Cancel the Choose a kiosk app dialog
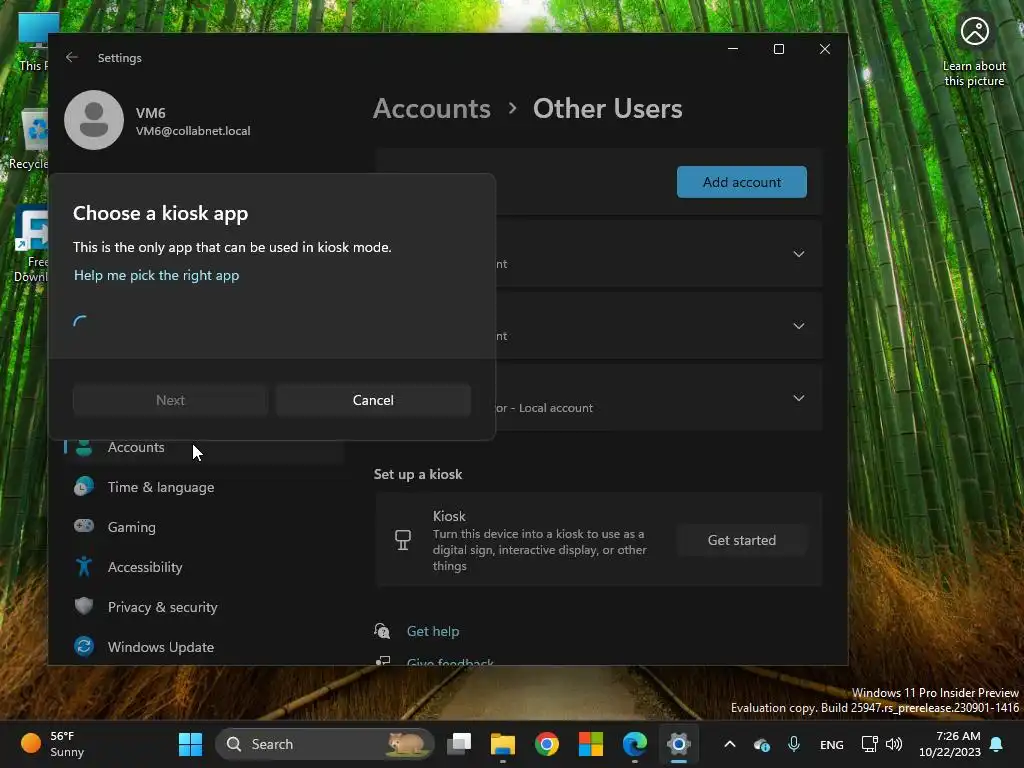 pyautogui.click(x=373, y=400)
